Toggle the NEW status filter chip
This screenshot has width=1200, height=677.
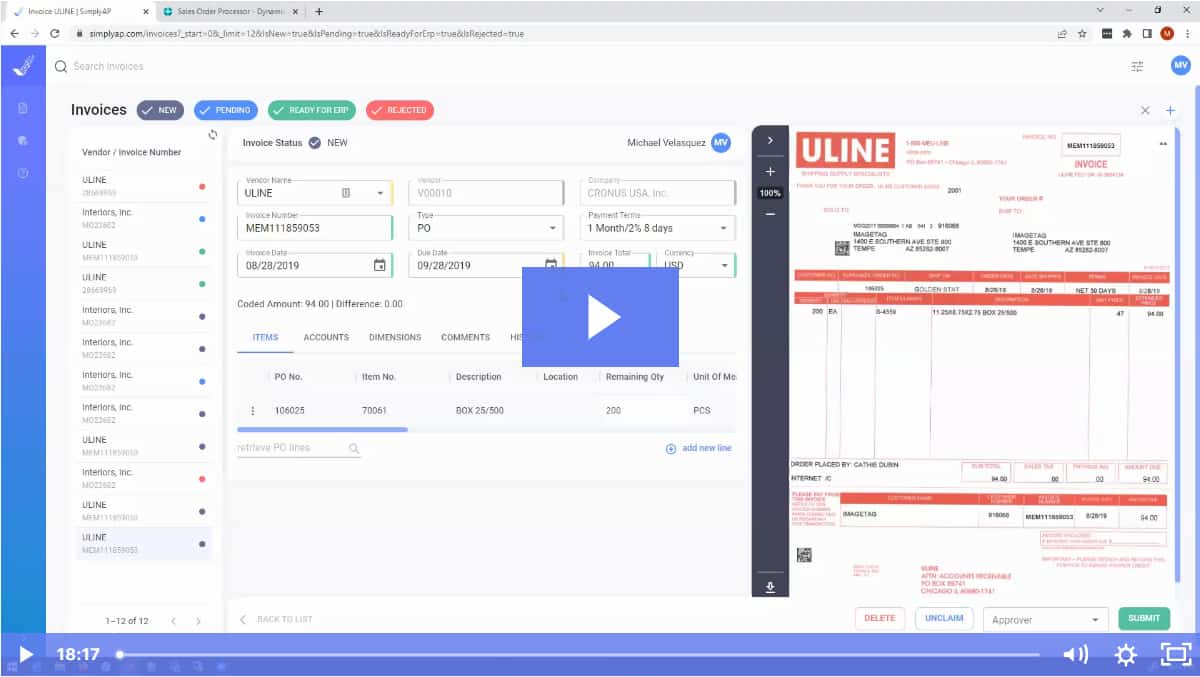[160, 110]
